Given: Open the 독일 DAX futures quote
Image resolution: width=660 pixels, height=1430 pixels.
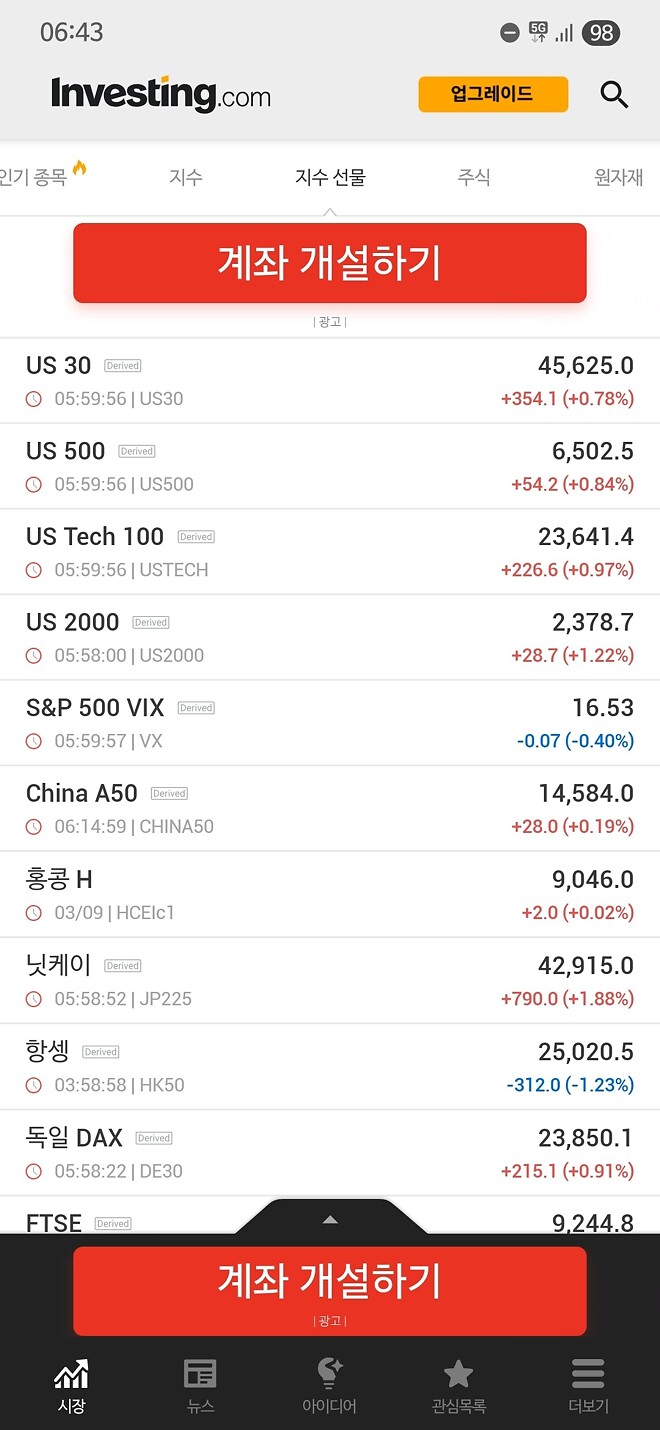Looking at the screenshot, I should click(x=330, y=1152).
